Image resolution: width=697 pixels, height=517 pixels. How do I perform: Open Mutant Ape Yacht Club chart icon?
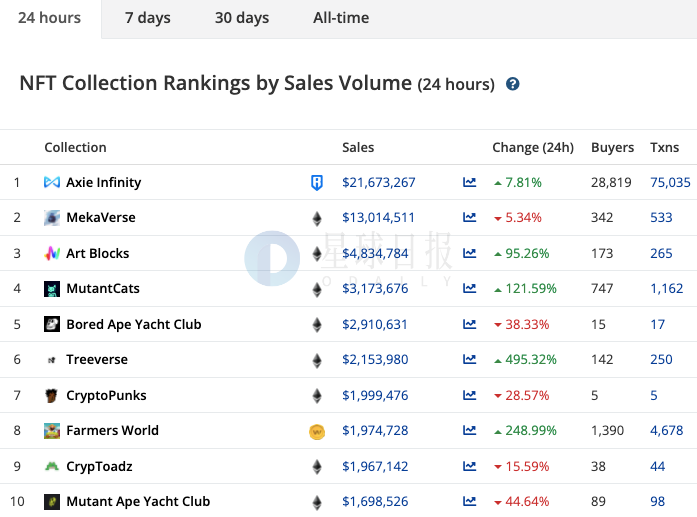pyautogui.click(x=469, y=501)
